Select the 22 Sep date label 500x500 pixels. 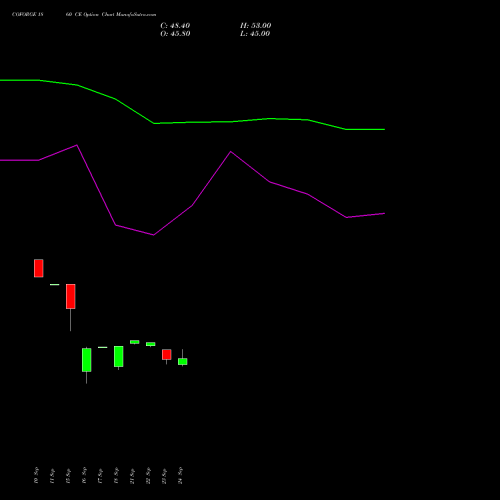tap(148, 475)
